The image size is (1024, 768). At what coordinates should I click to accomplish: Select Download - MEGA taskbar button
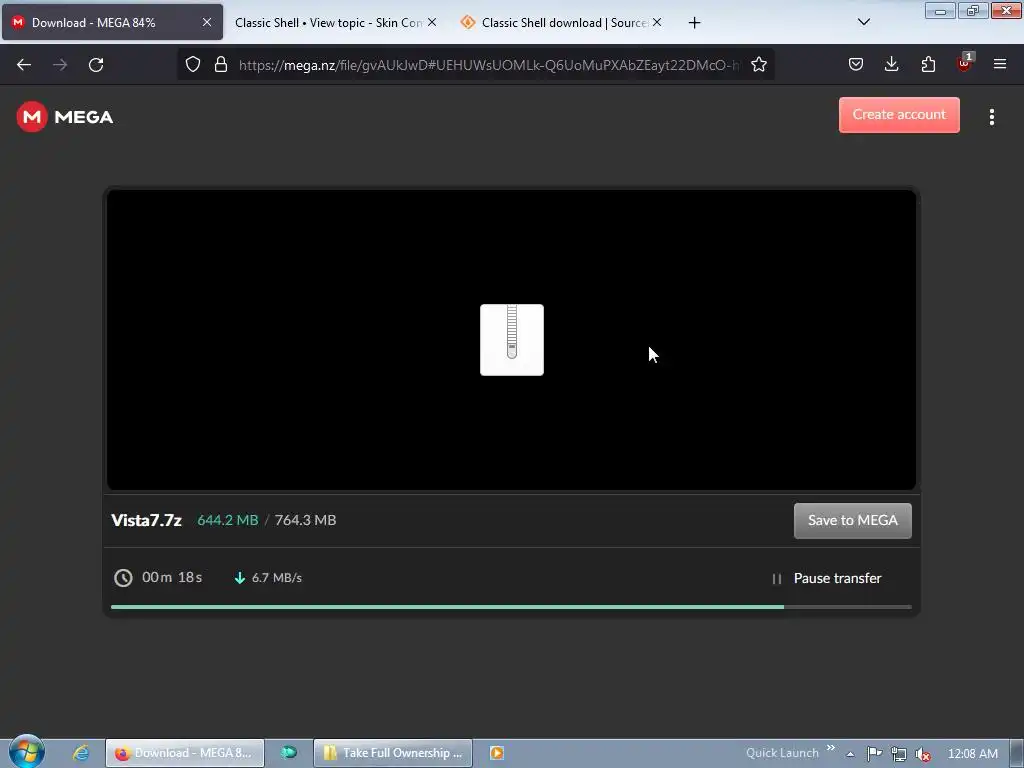pos(185,753)
